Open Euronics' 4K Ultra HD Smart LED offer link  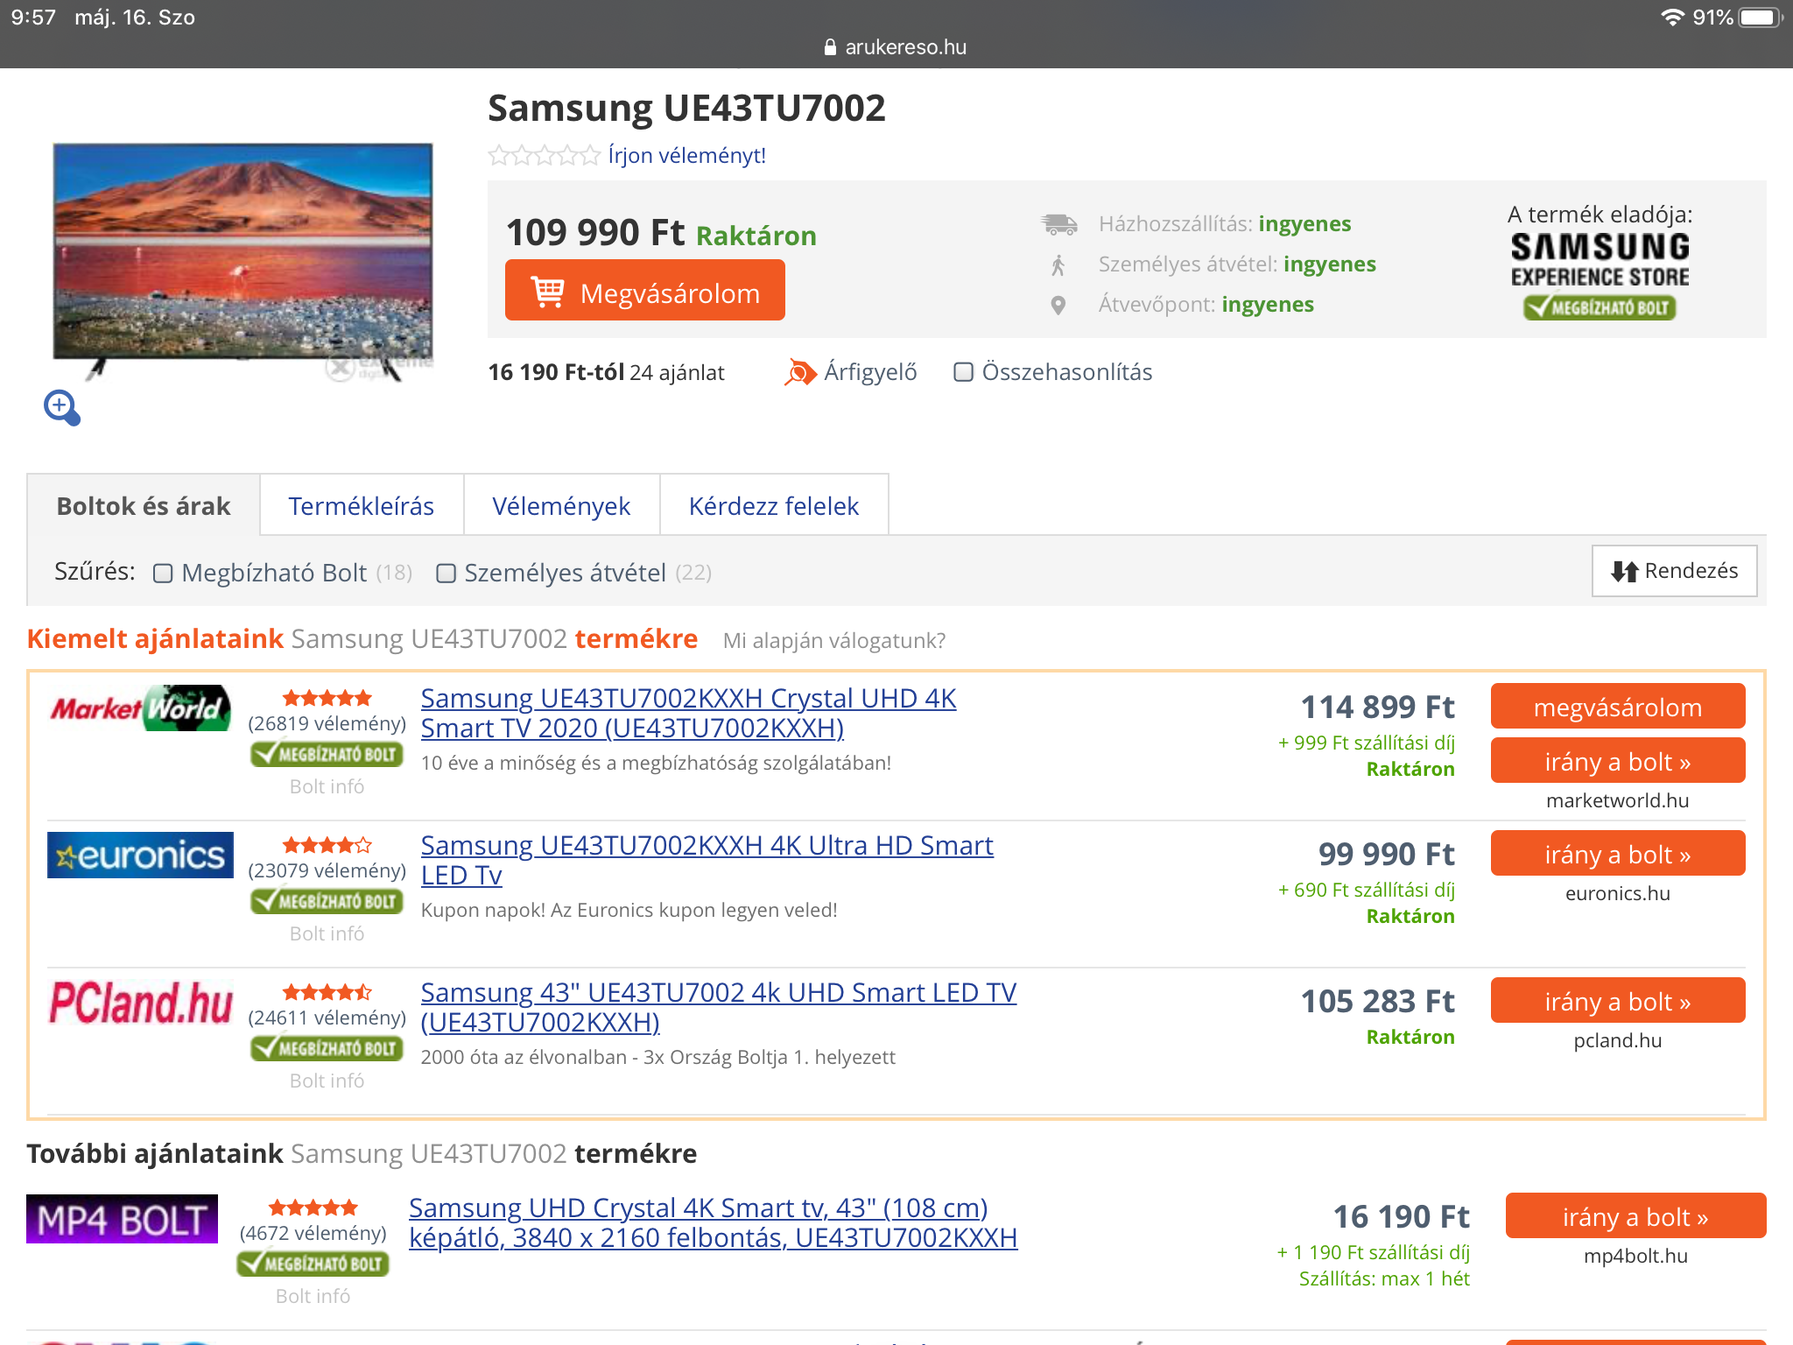[x=707, y=860]
